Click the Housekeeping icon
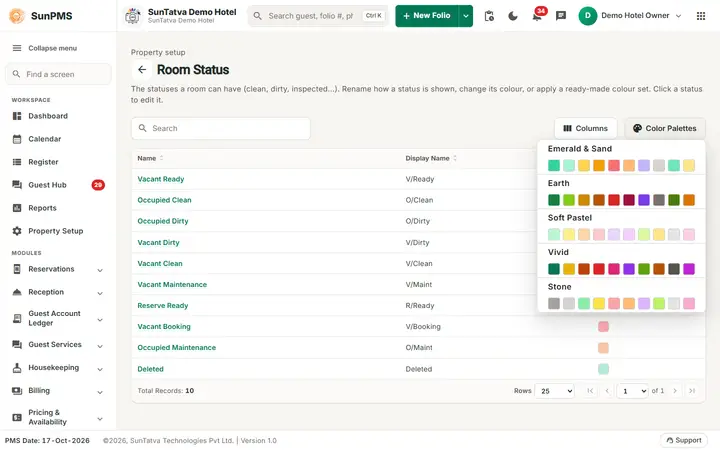 17,368
